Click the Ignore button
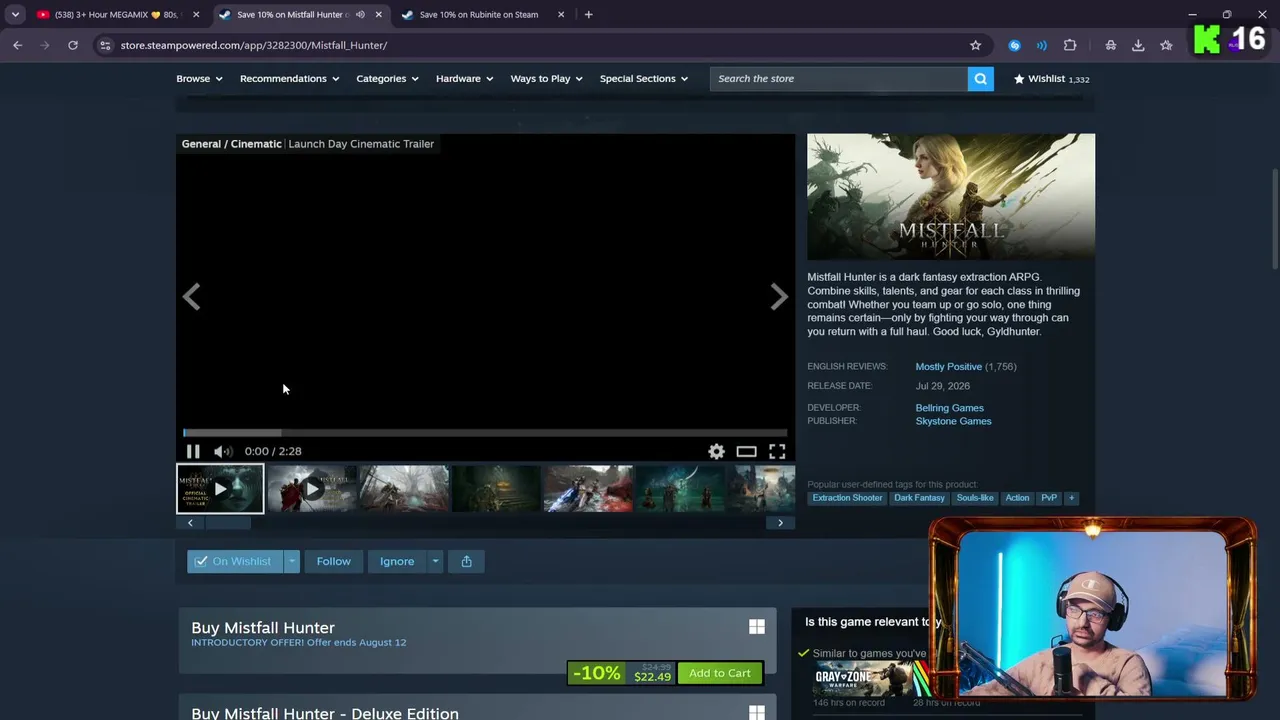Viewport: 1280px width, 720px height. coord(397,561)
